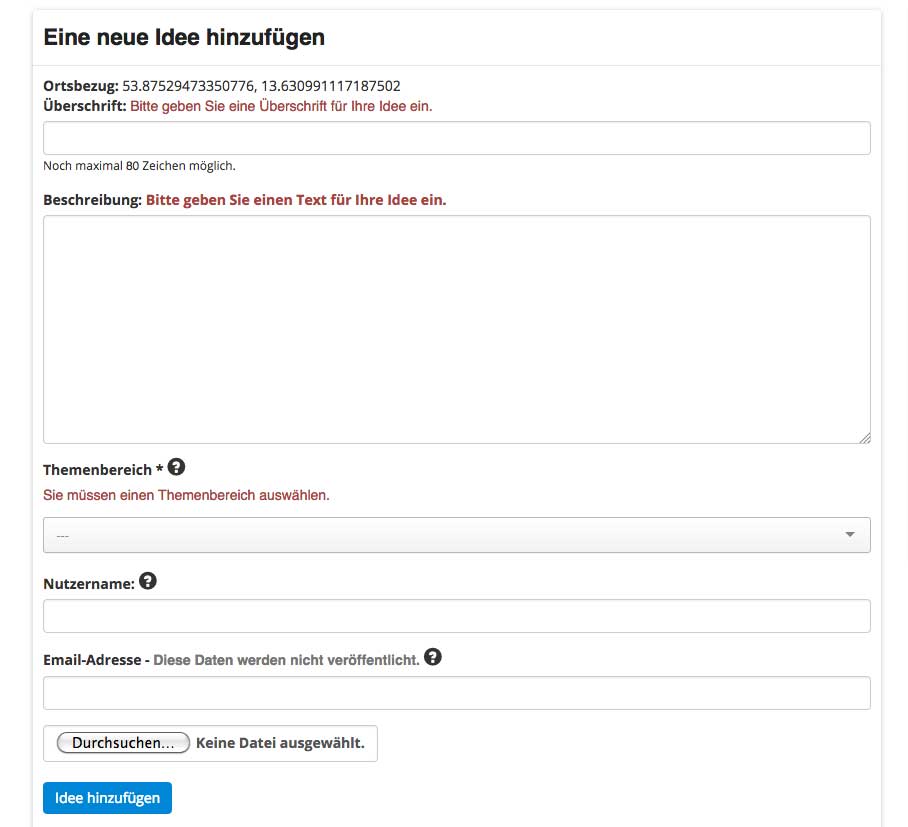The height and width of the screenshot is (827, 908).
Task: Click the 'Überschrift:' field label
Action: (x=85, y=106)
